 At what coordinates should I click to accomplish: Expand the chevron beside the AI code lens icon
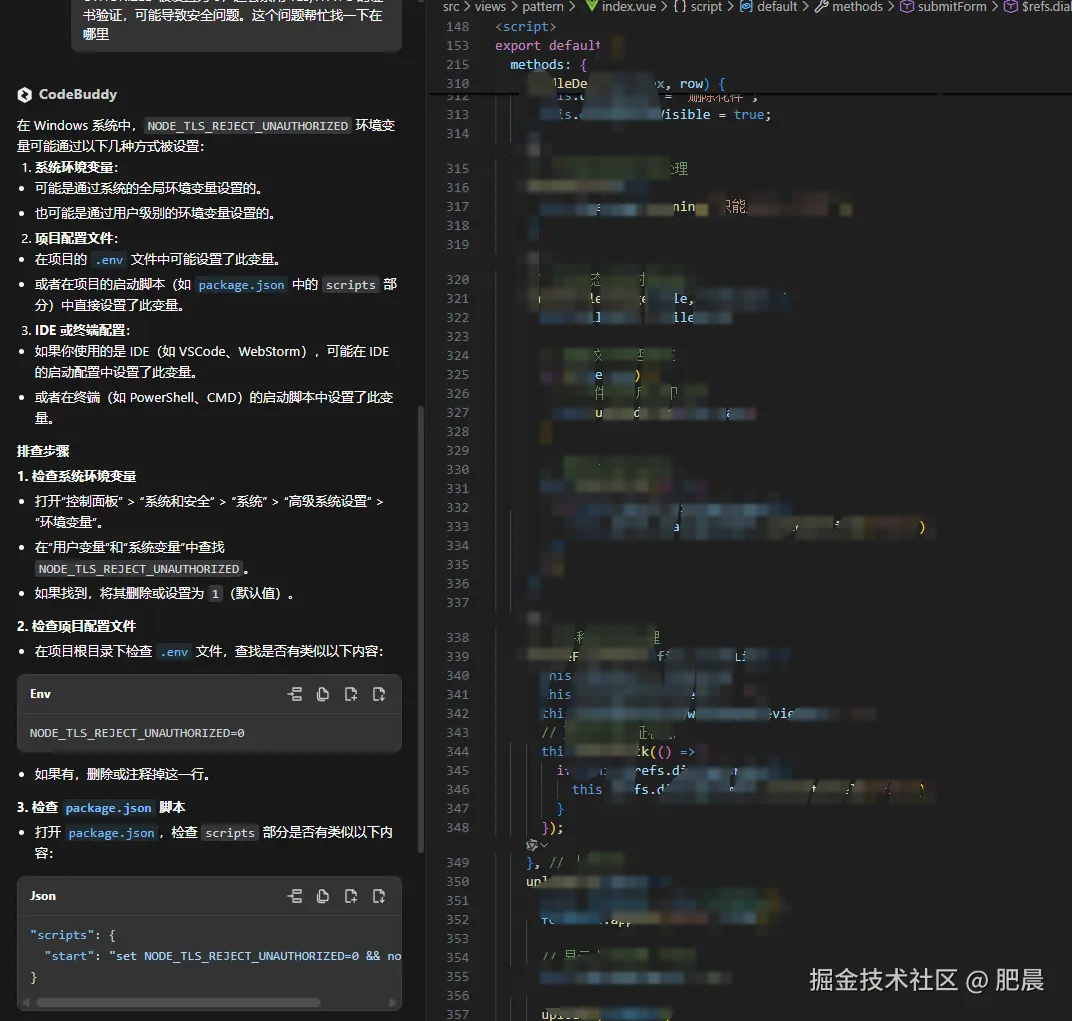[x=544, y=845]
